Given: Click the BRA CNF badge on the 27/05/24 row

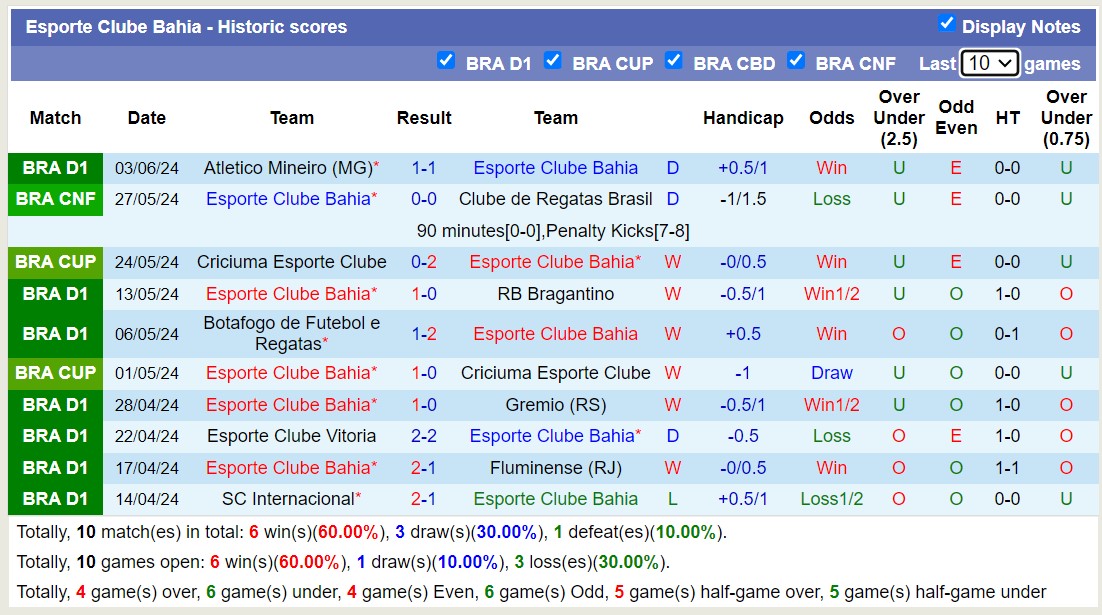Looking at the screenshot, I should pyautogui.click(x=55, y=199).
